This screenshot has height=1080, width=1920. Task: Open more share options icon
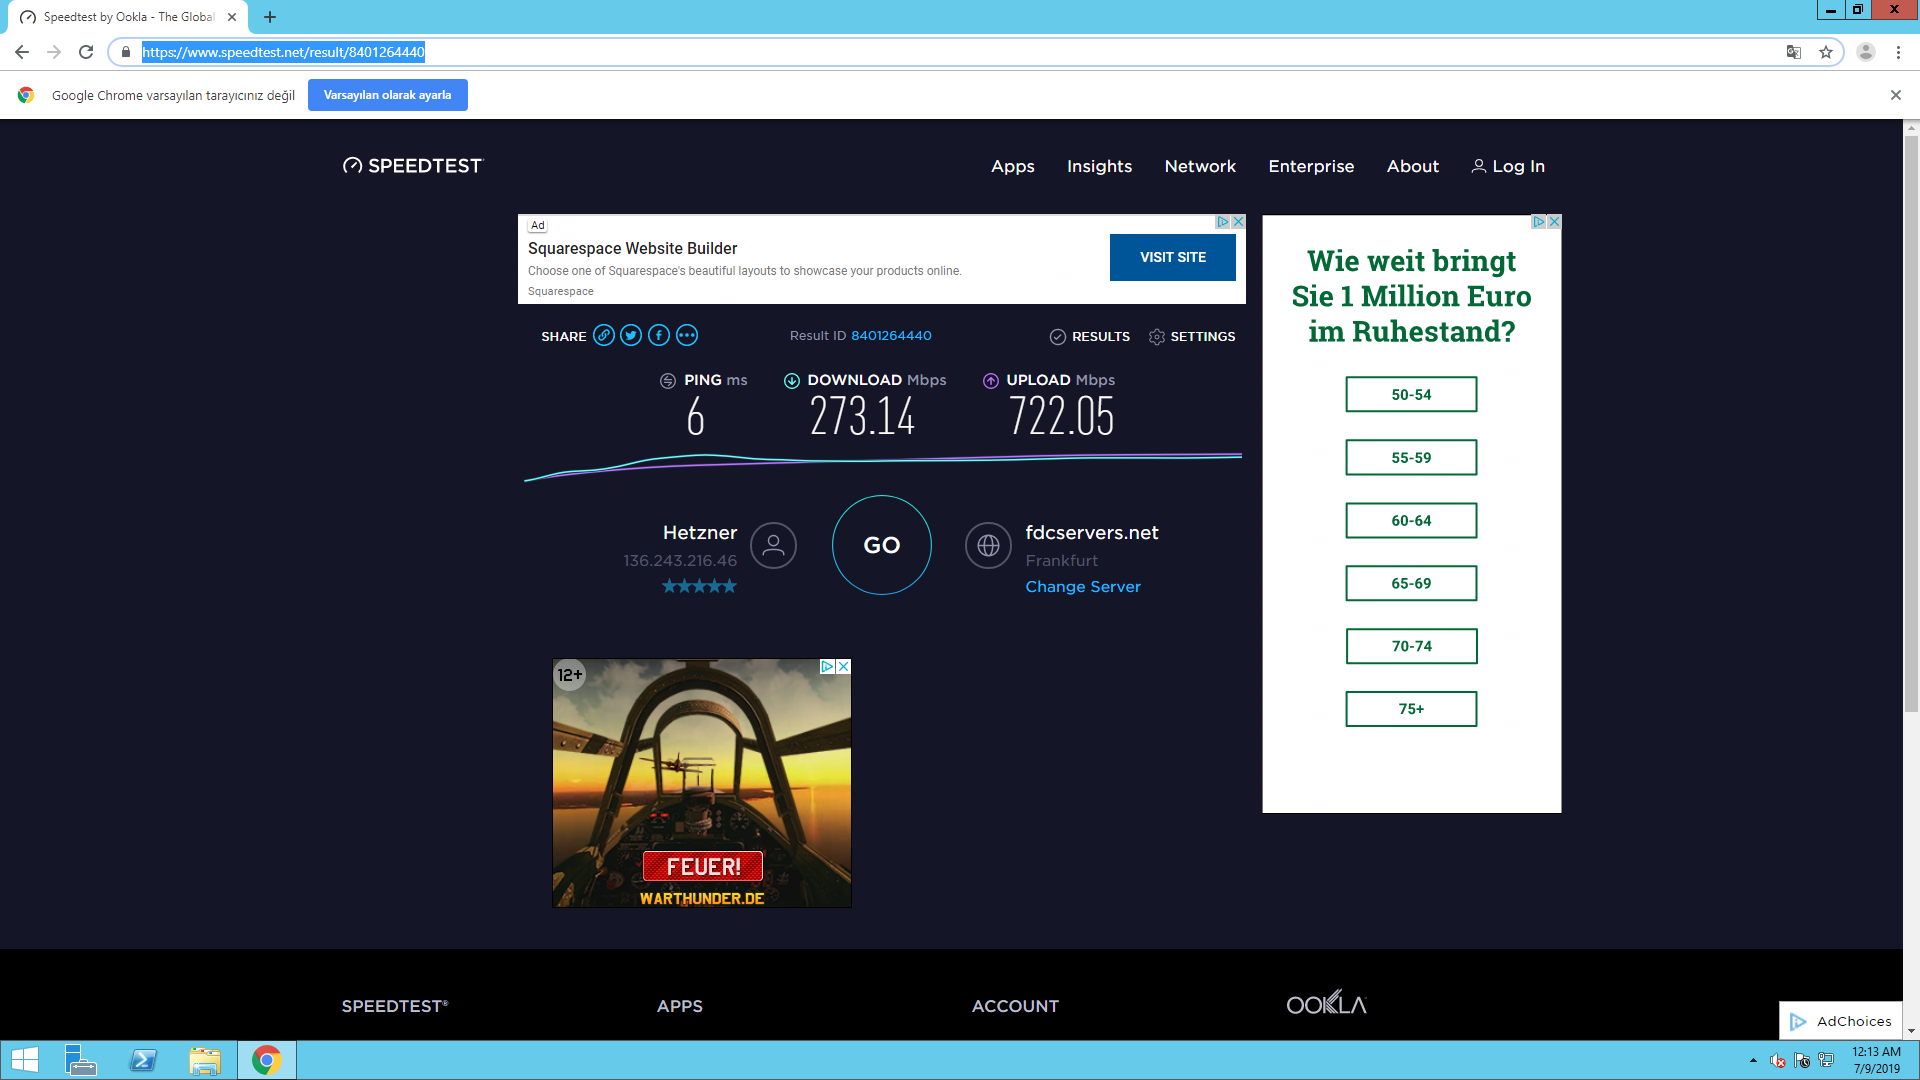click(x=687, y=336)
